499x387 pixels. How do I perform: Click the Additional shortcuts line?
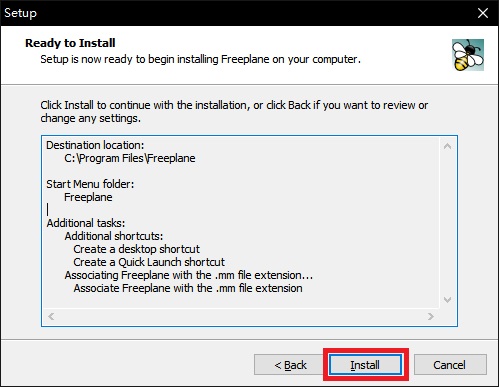tap(114, 236)
